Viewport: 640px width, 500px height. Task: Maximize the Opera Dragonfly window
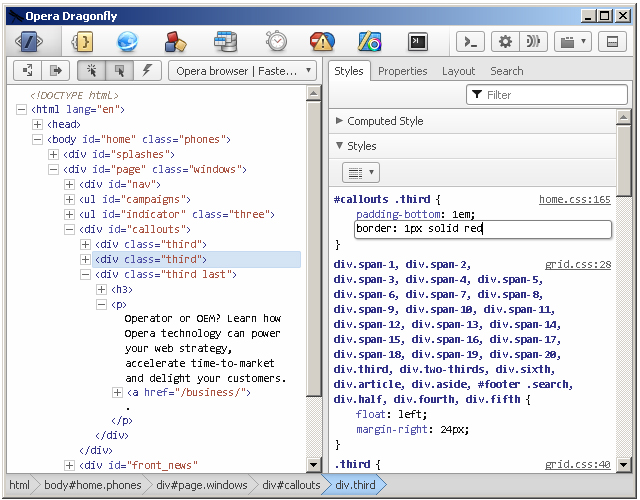click(x=605, y=16)
